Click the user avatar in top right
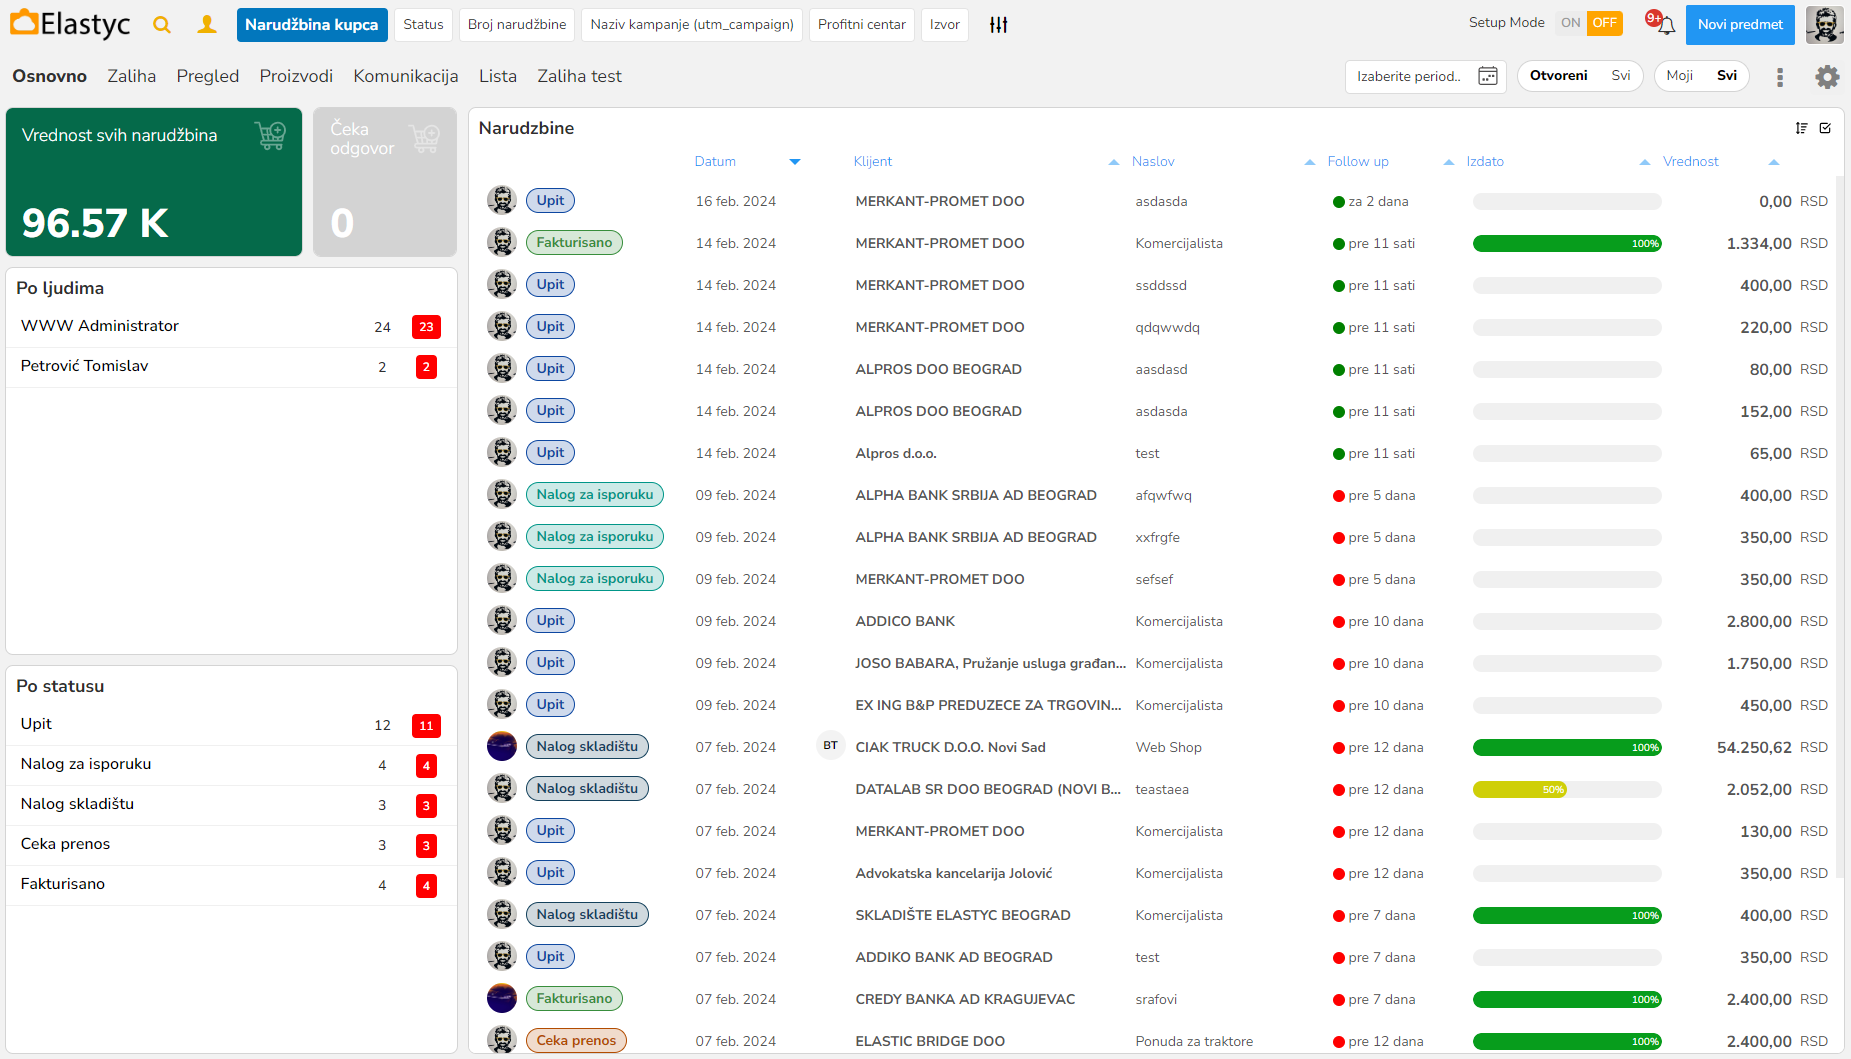1851x1059 pixels. [1825, 25]
